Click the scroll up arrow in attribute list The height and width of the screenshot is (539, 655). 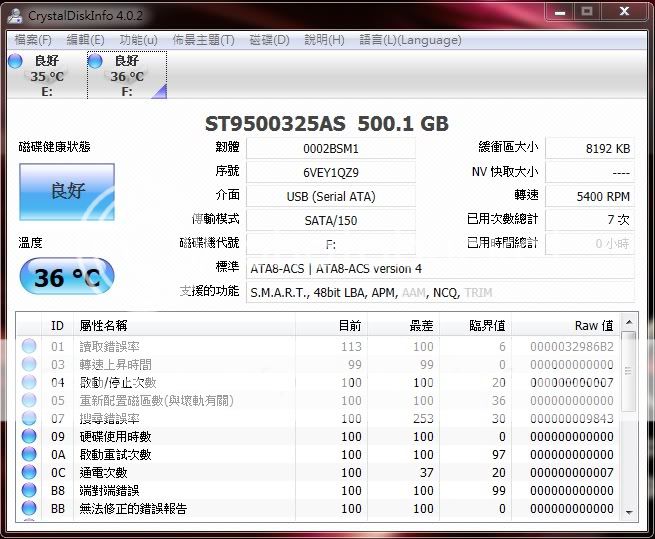tap(629, 322)
